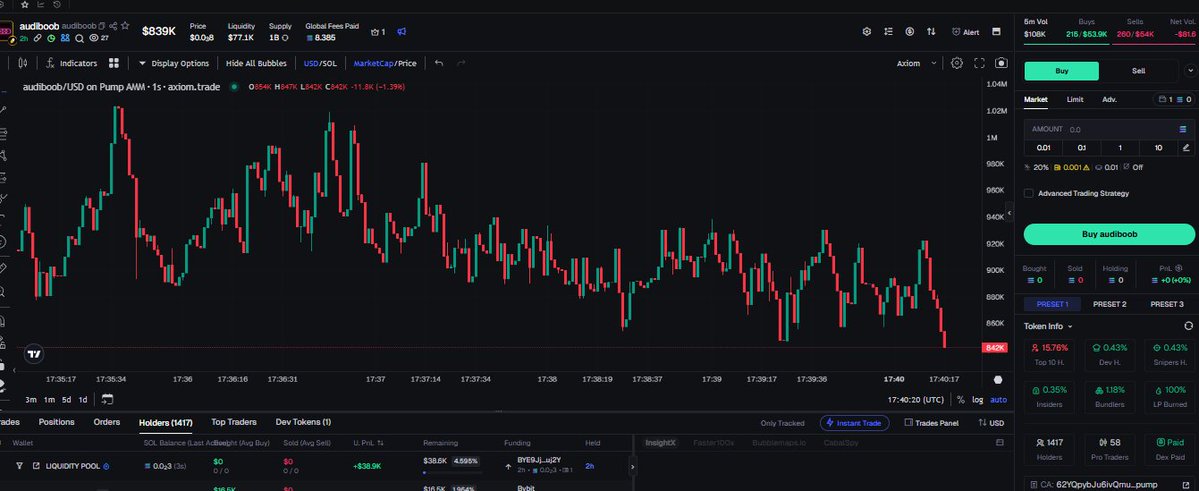This screenshot has width=1199, height=491.
Task: Toggle the panel layout icon beside Alert
Action: [x=996, y=32]
